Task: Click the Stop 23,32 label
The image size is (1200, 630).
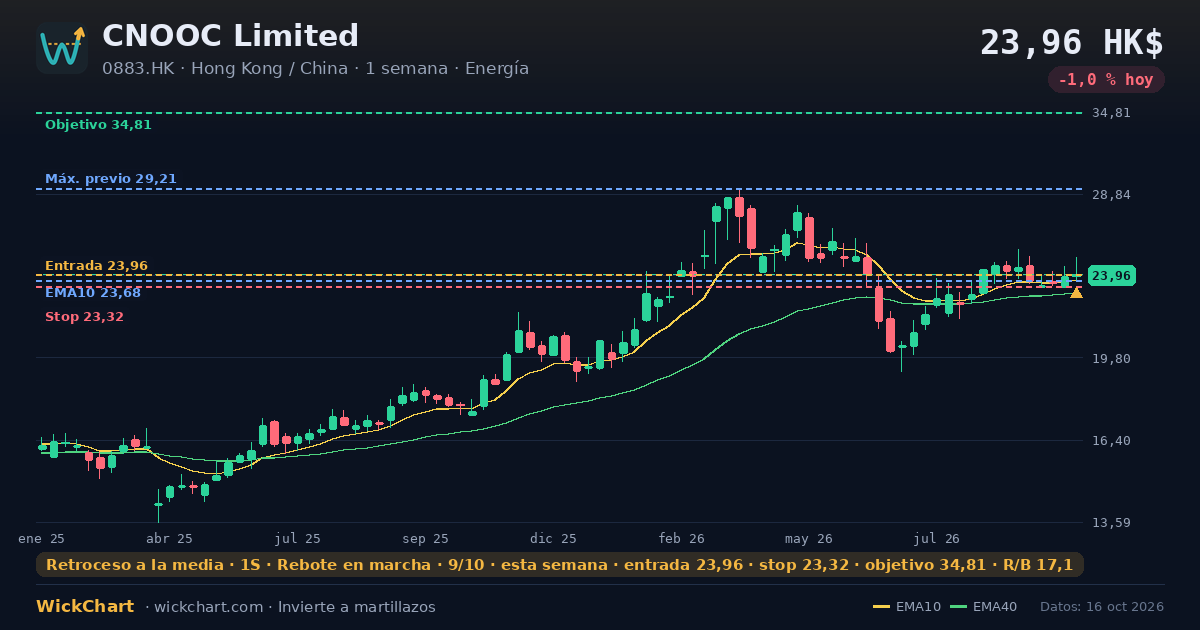Action: click(84, 317)
